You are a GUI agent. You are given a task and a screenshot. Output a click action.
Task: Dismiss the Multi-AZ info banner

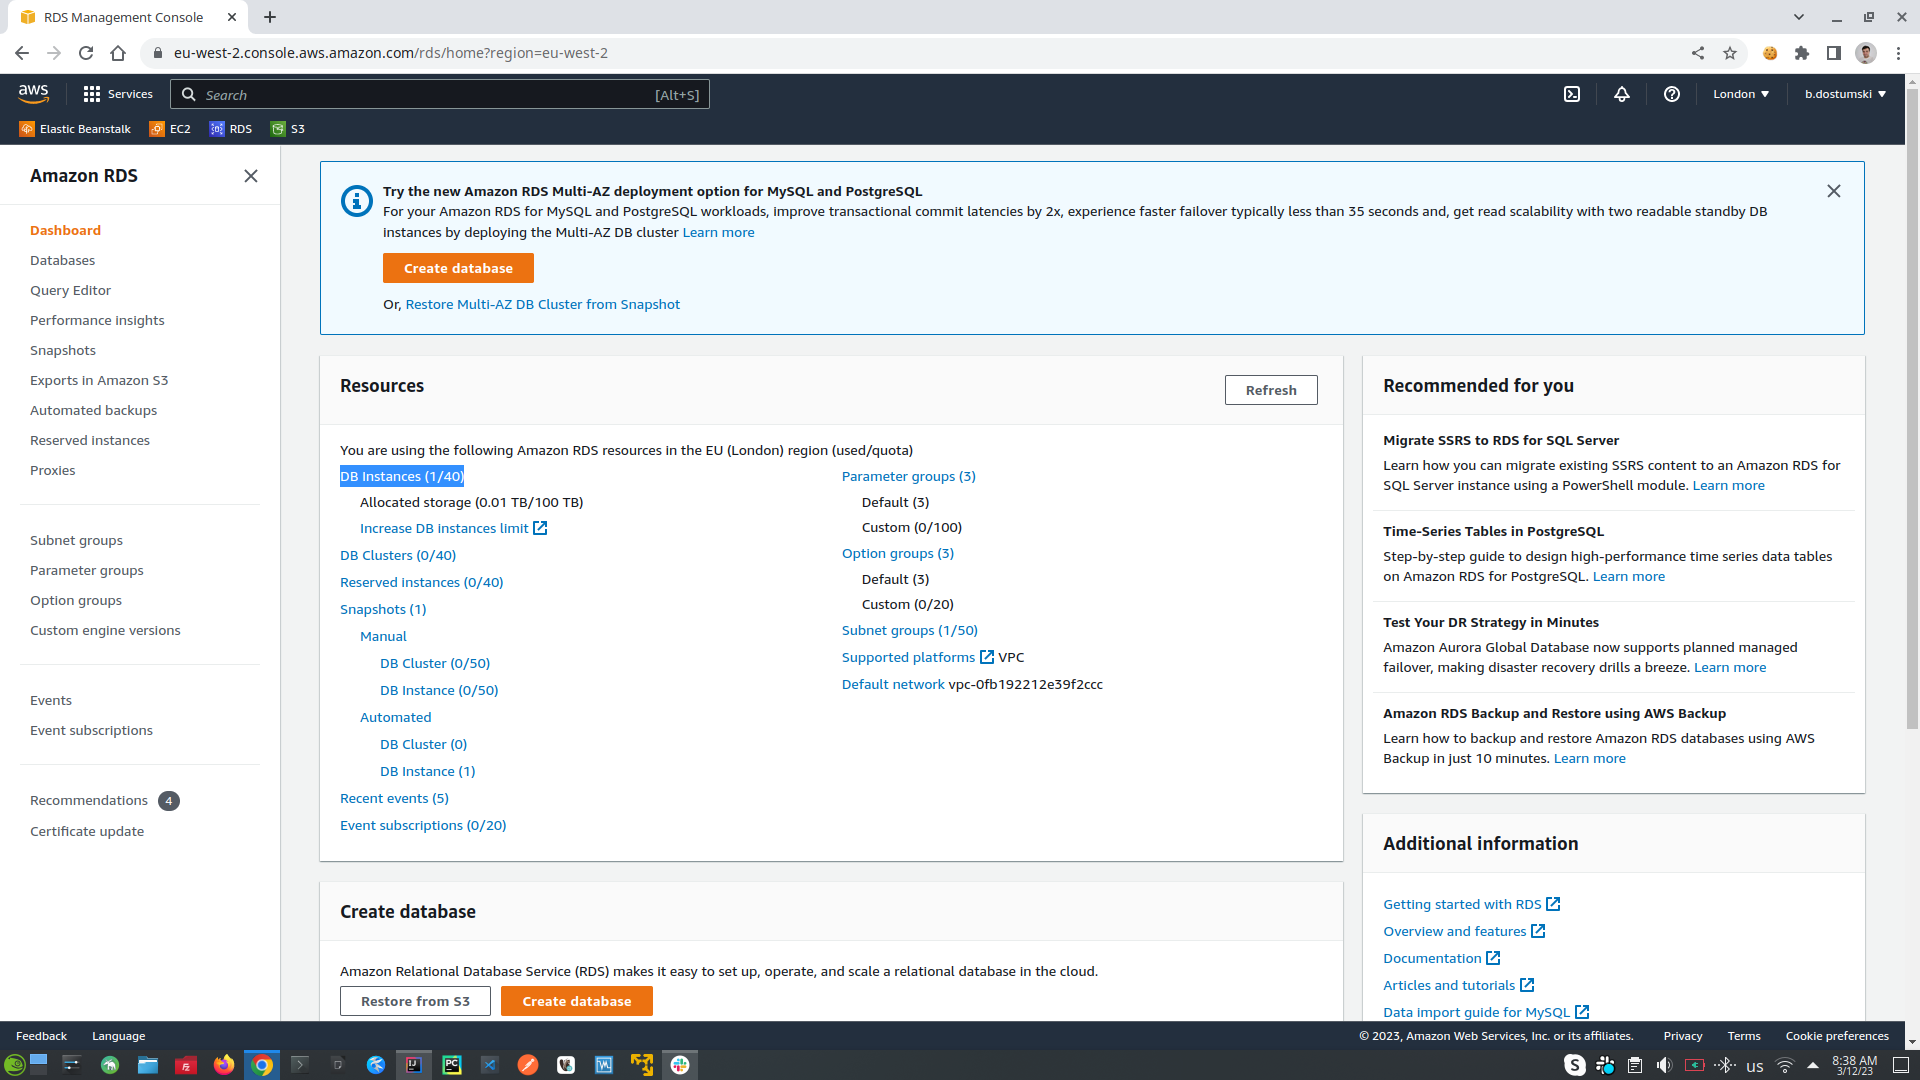(1834, 191)
